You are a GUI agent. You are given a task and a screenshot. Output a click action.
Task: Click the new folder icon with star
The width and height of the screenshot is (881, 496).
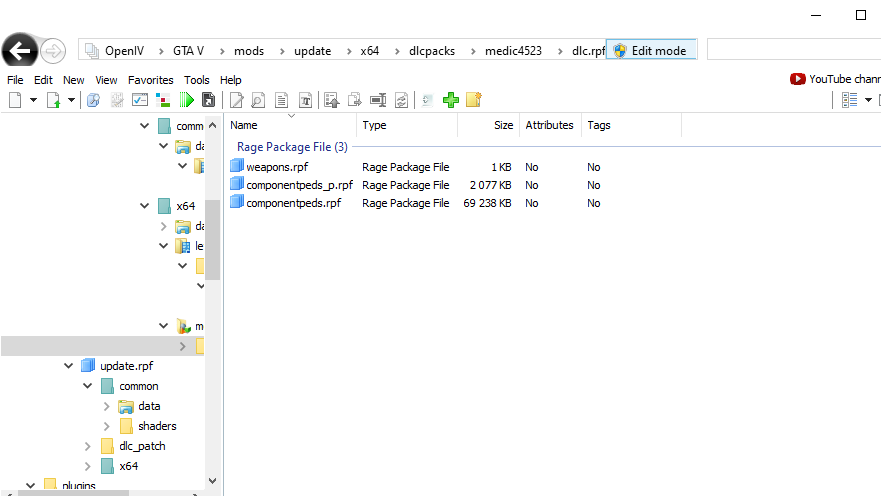[474, 100]
